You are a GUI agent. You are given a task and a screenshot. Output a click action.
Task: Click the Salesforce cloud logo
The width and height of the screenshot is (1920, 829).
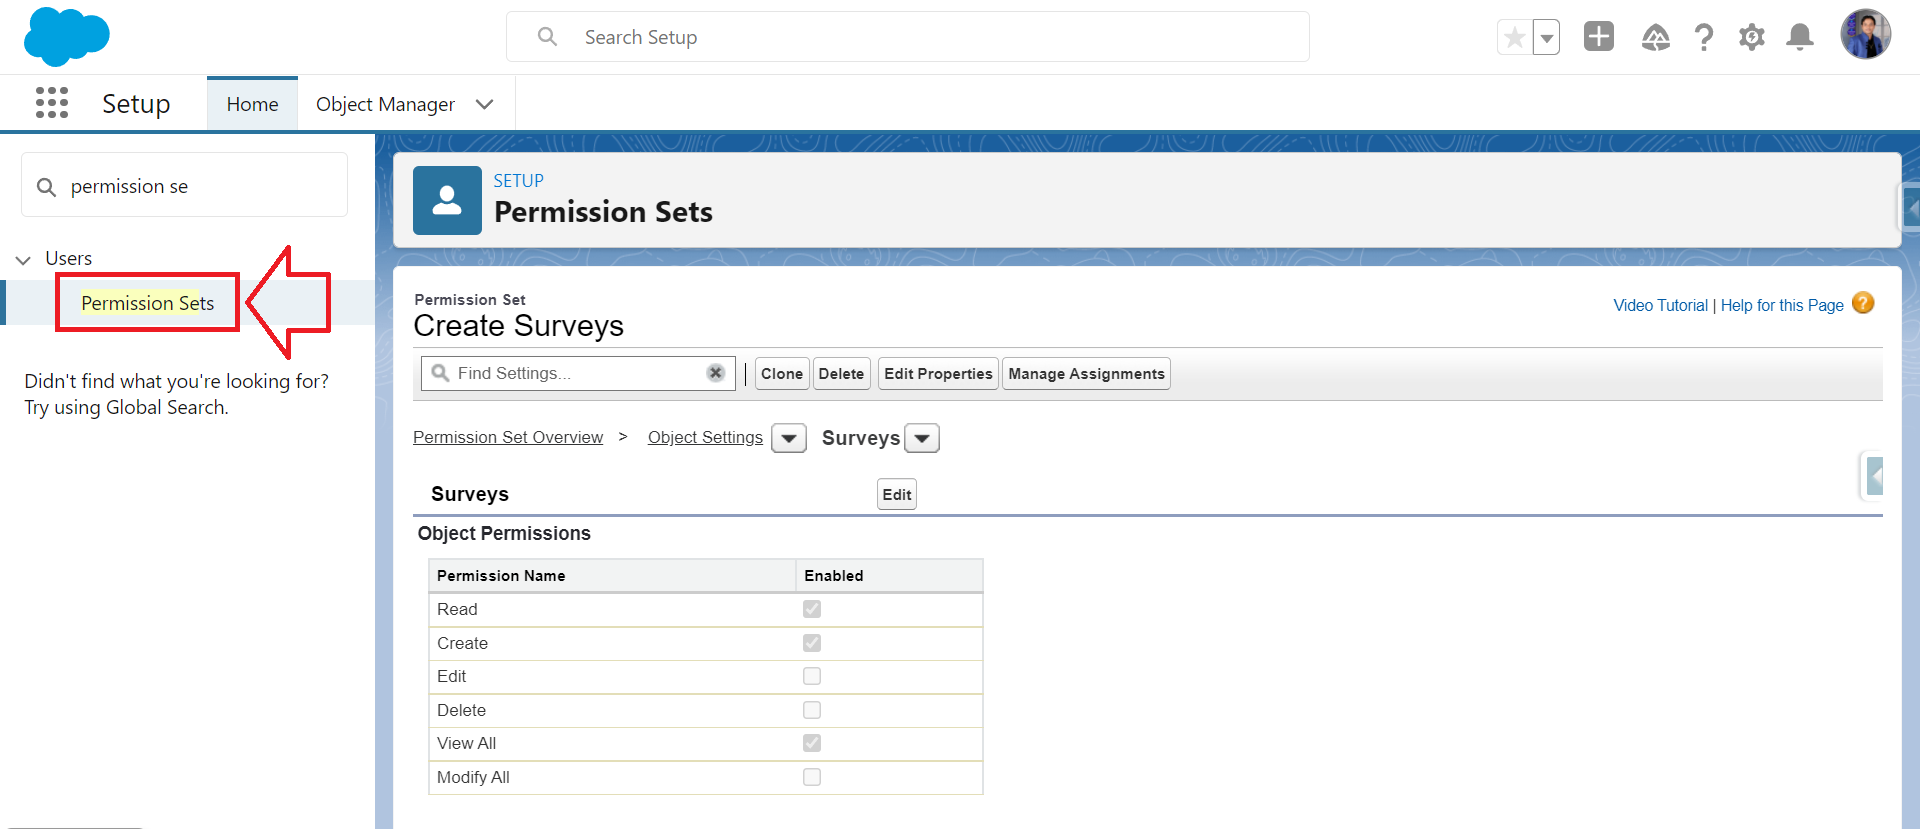coord(66,37)
